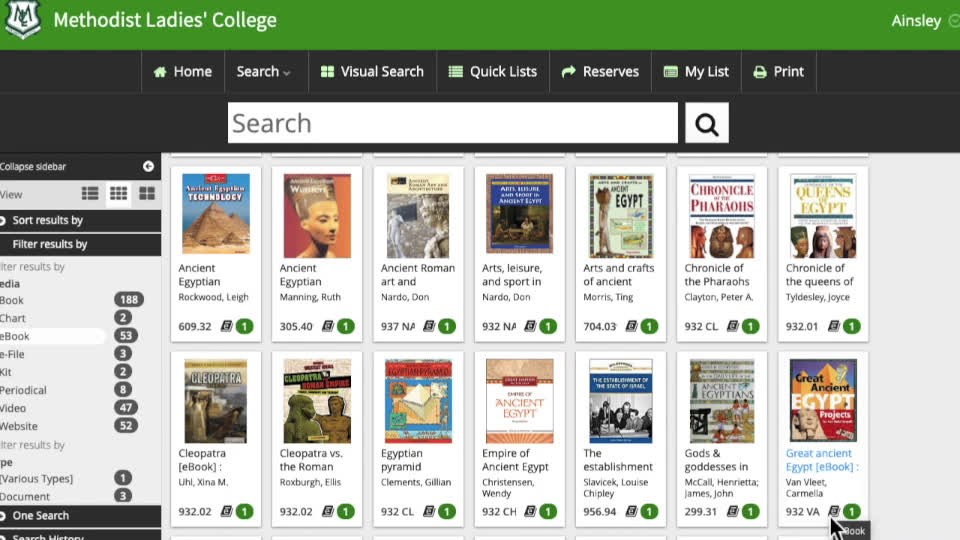Collapse the sidebar with arrow icon
Image resolution: width=960 pixels, height=540 pixels.
(148, 166)
